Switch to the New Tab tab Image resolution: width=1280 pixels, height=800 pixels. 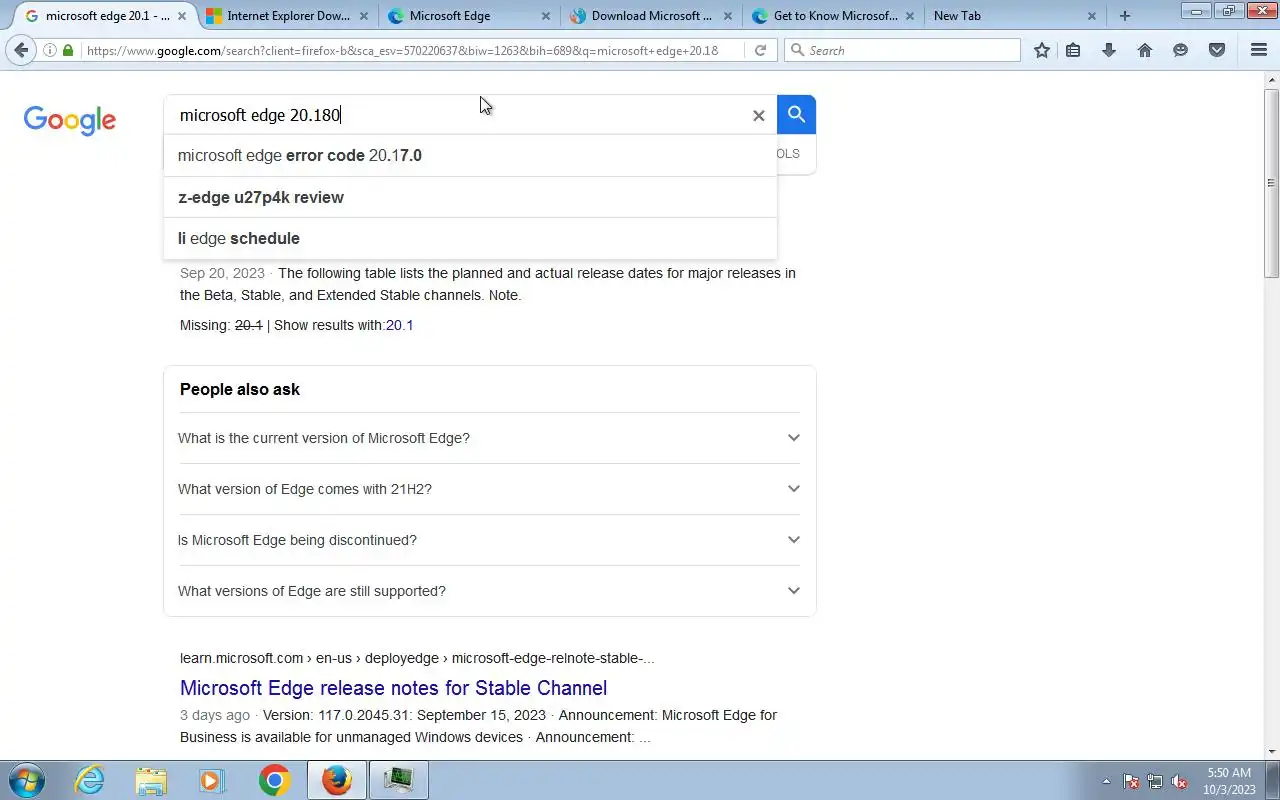1015,16
